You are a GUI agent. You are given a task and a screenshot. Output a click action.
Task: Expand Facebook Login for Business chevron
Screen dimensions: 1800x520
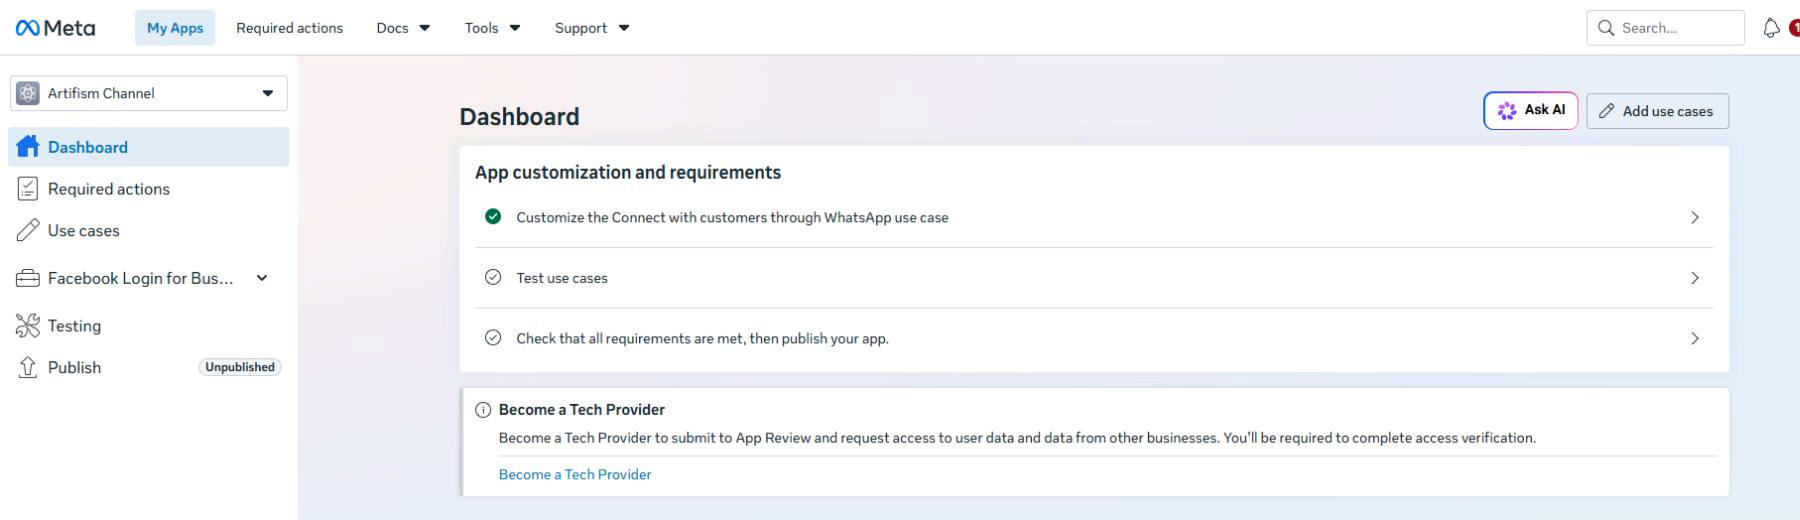[262, 278]
